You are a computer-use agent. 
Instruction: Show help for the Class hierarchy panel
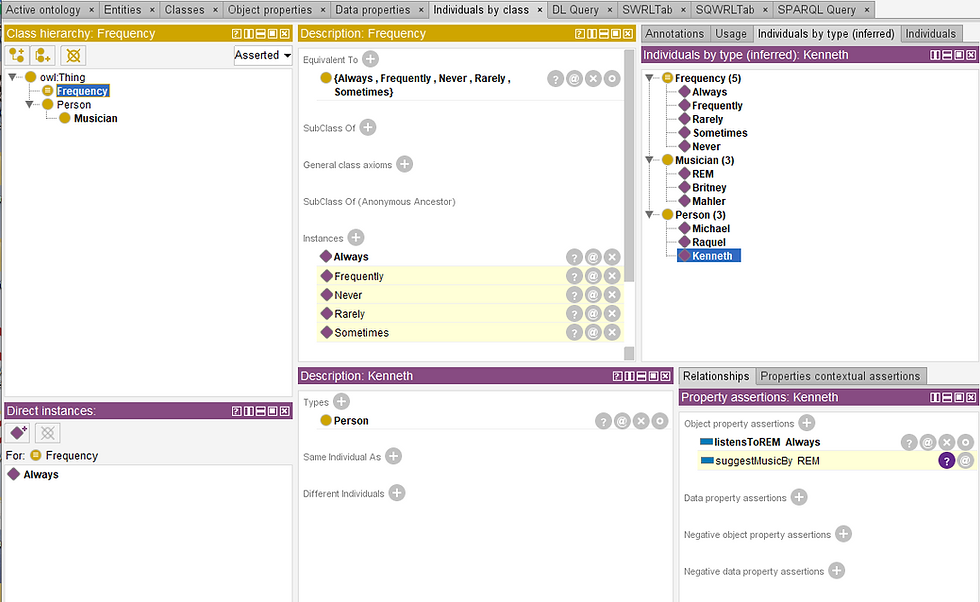coord(236,34)
